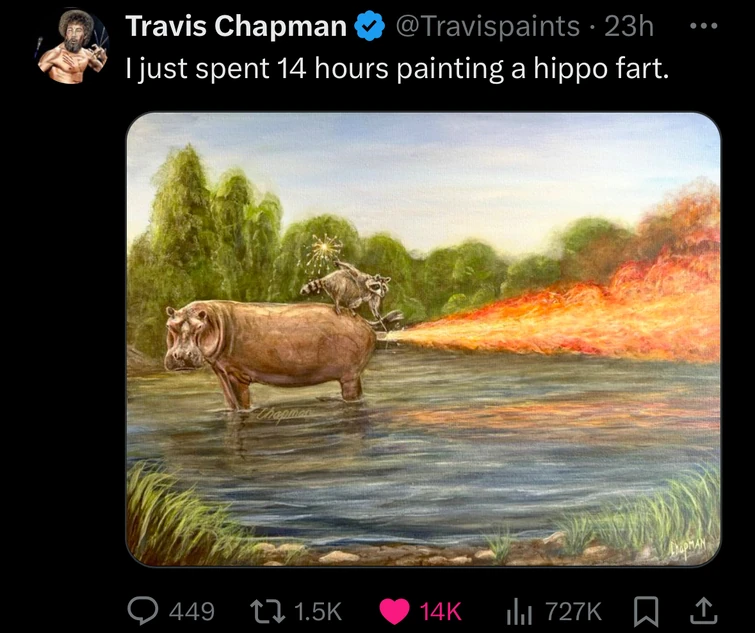Click the 727K views count
This screenshot has width=755, height=633.
point(574,610)
